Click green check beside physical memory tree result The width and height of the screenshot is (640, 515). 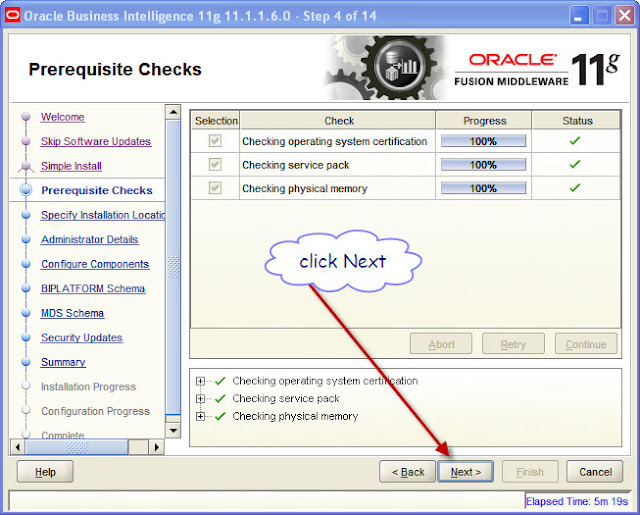[x=220, y=416]
